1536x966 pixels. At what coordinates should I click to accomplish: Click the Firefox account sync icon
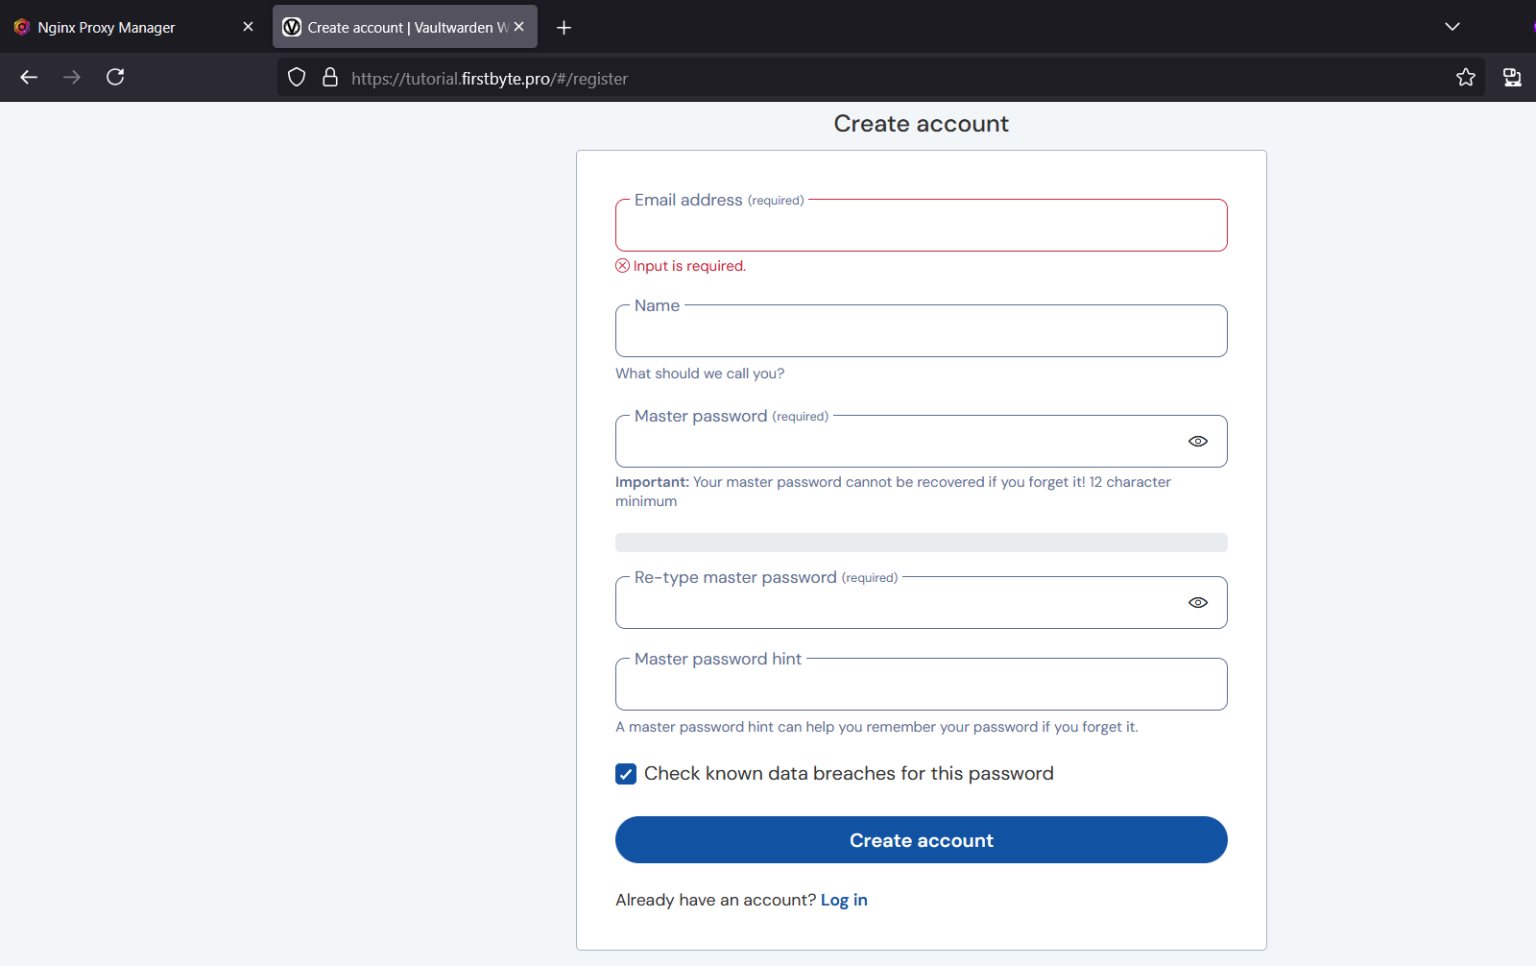1512,77
